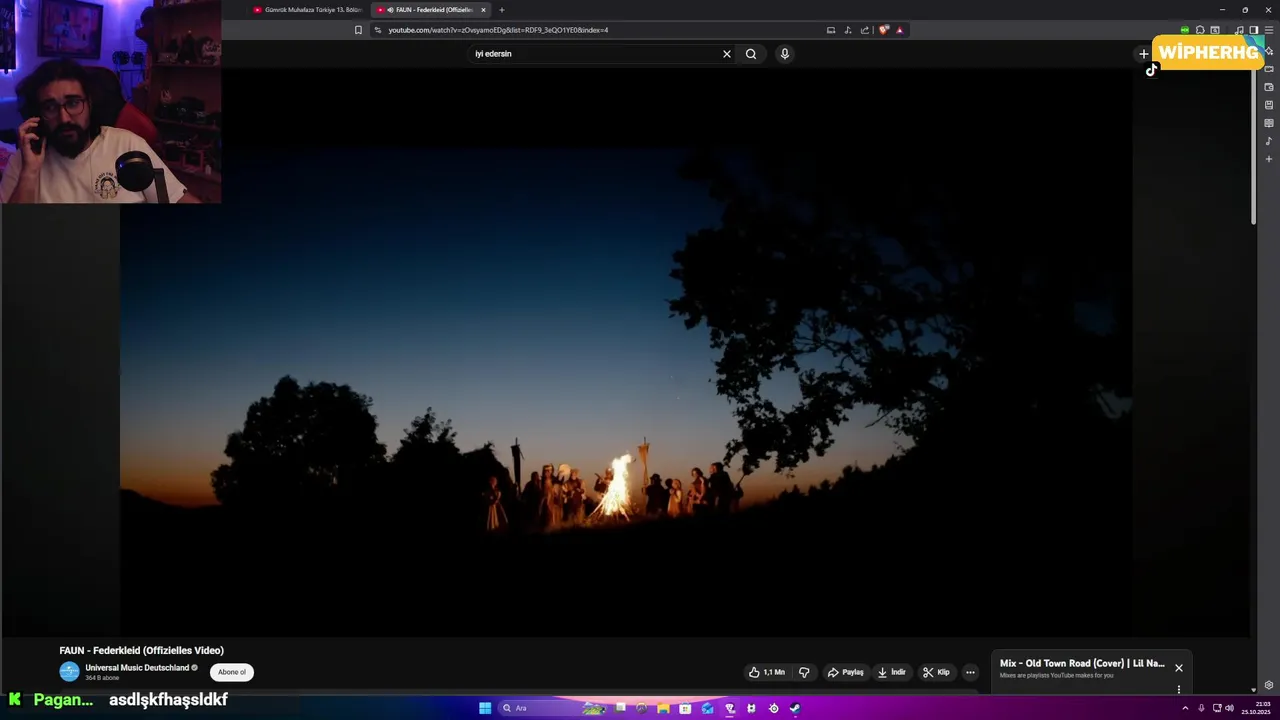
Task: Open clock and date 21:03
Action: 1256,708
